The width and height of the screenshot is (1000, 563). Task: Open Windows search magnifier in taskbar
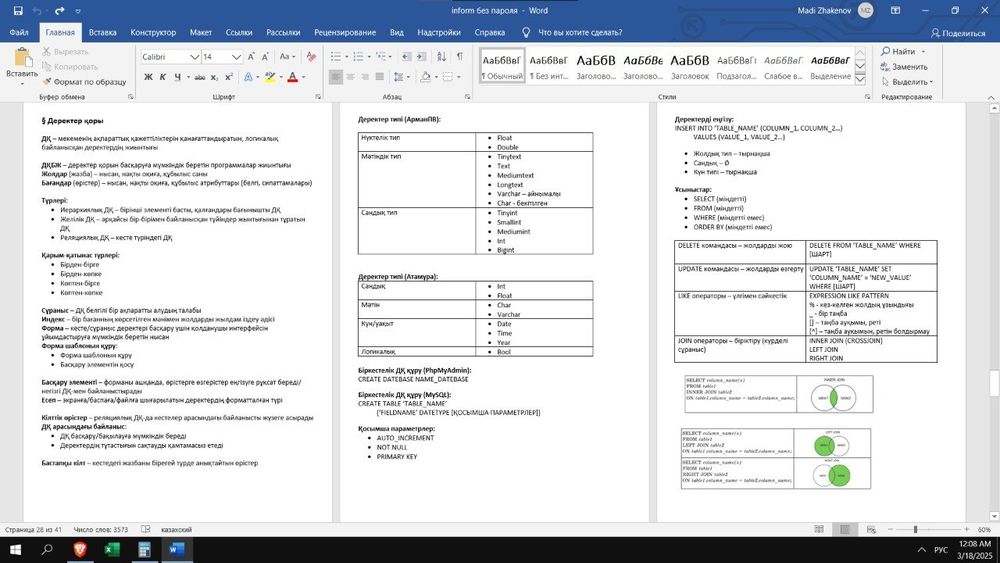pyautogui.click(x=47, y=550)
